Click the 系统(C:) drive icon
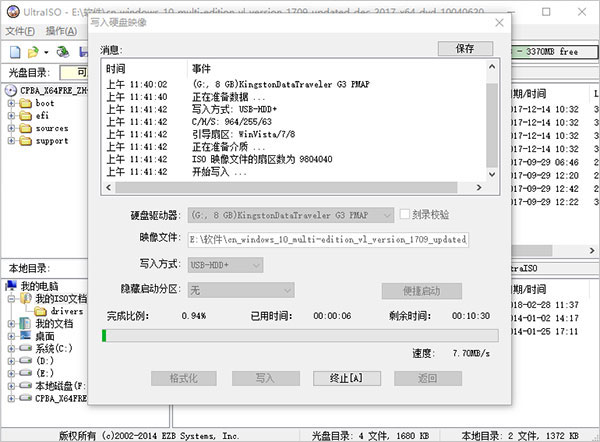The height and width of the screenshot is (442, 600). pyautogui.click(x=26, y=348)
